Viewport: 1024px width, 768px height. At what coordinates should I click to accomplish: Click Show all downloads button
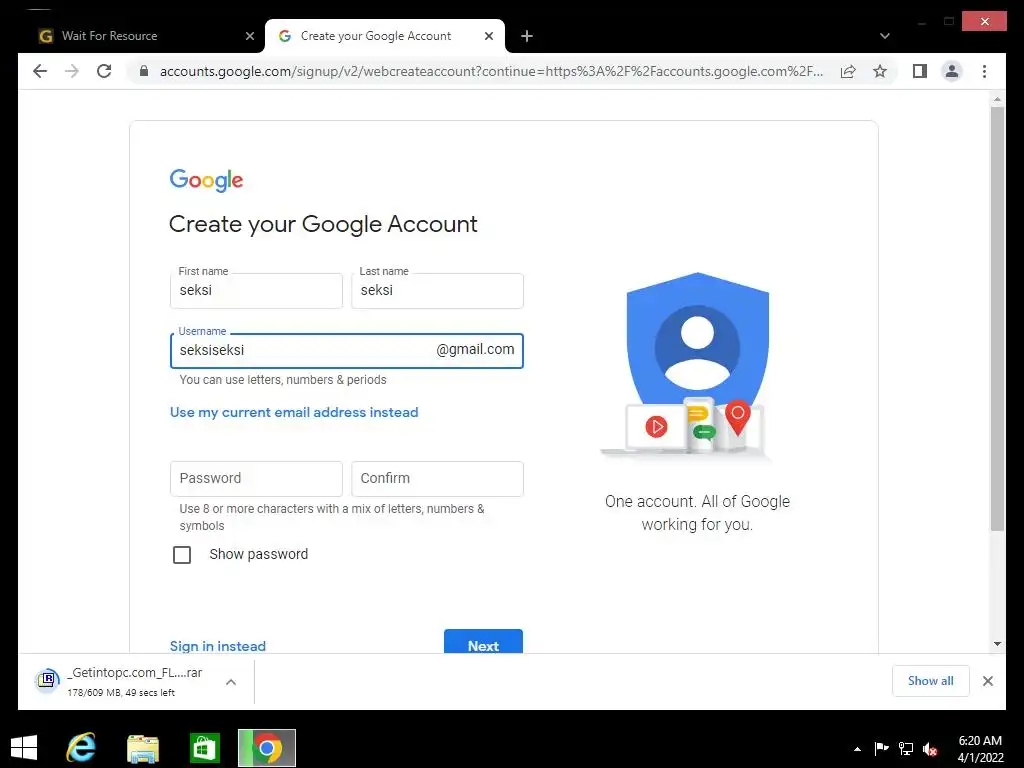(931, 680)
